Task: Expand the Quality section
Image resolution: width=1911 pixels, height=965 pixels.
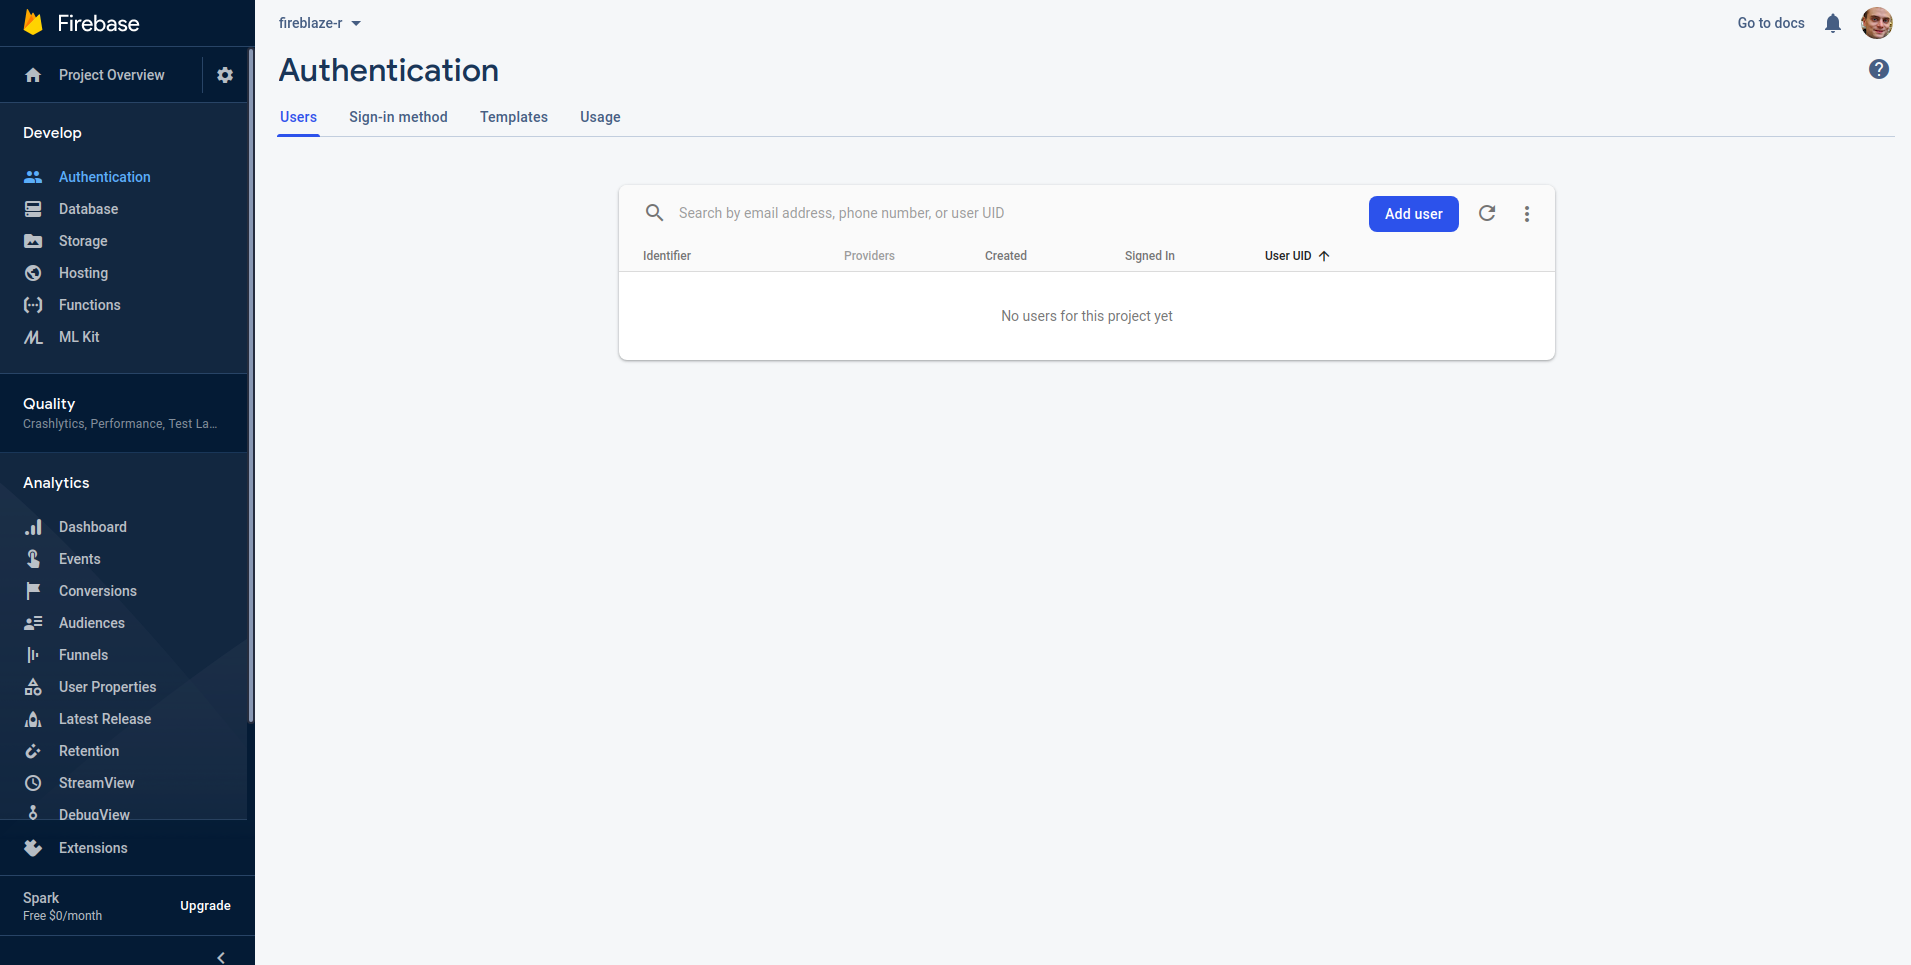Action: click(x=124, y=413)
